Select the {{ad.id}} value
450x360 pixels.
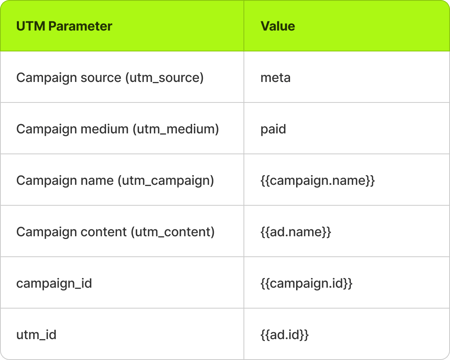[284, 335]
